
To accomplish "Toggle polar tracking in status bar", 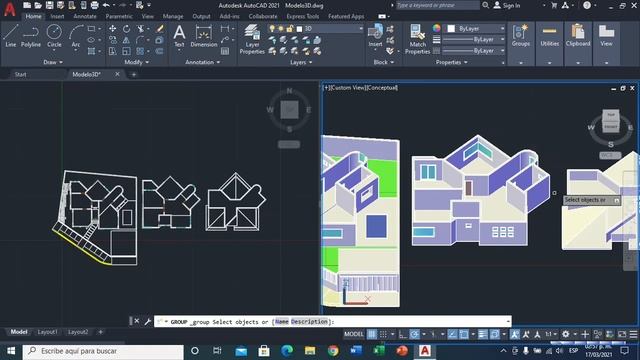I will point(414,334).
